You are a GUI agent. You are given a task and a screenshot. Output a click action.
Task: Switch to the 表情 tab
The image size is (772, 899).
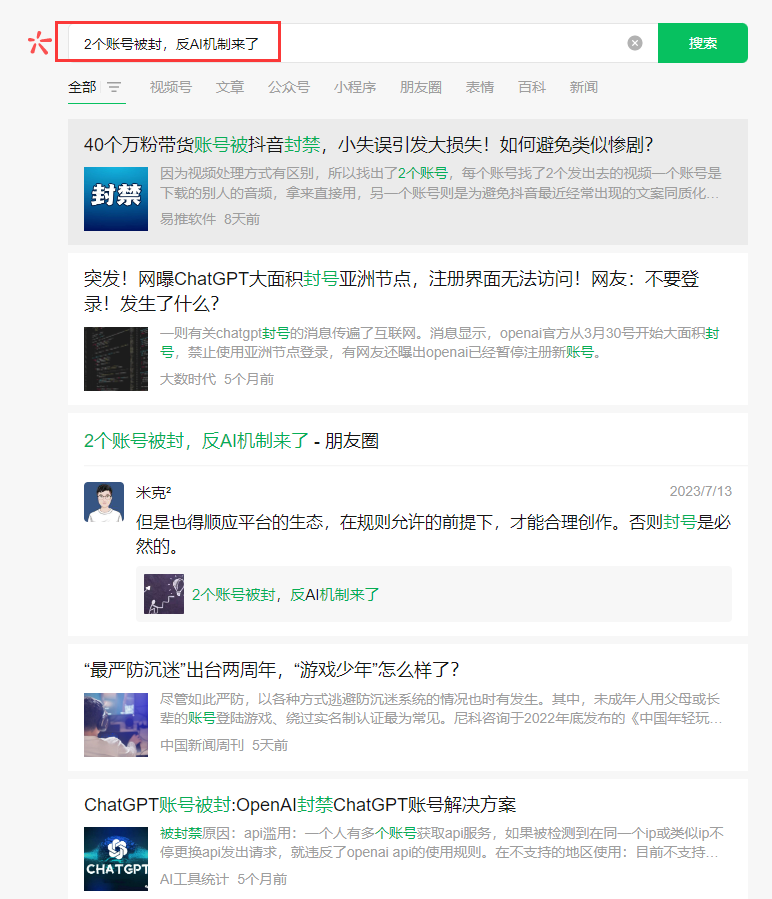[x=479, y=87]
